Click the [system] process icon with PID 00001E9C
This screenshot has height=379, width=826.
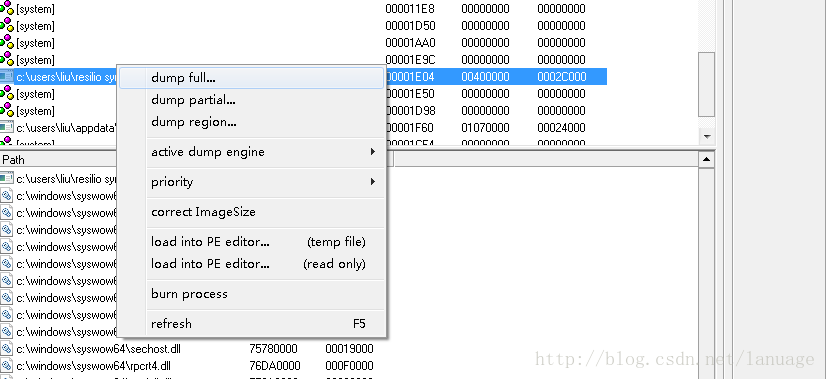pos(6,59)
